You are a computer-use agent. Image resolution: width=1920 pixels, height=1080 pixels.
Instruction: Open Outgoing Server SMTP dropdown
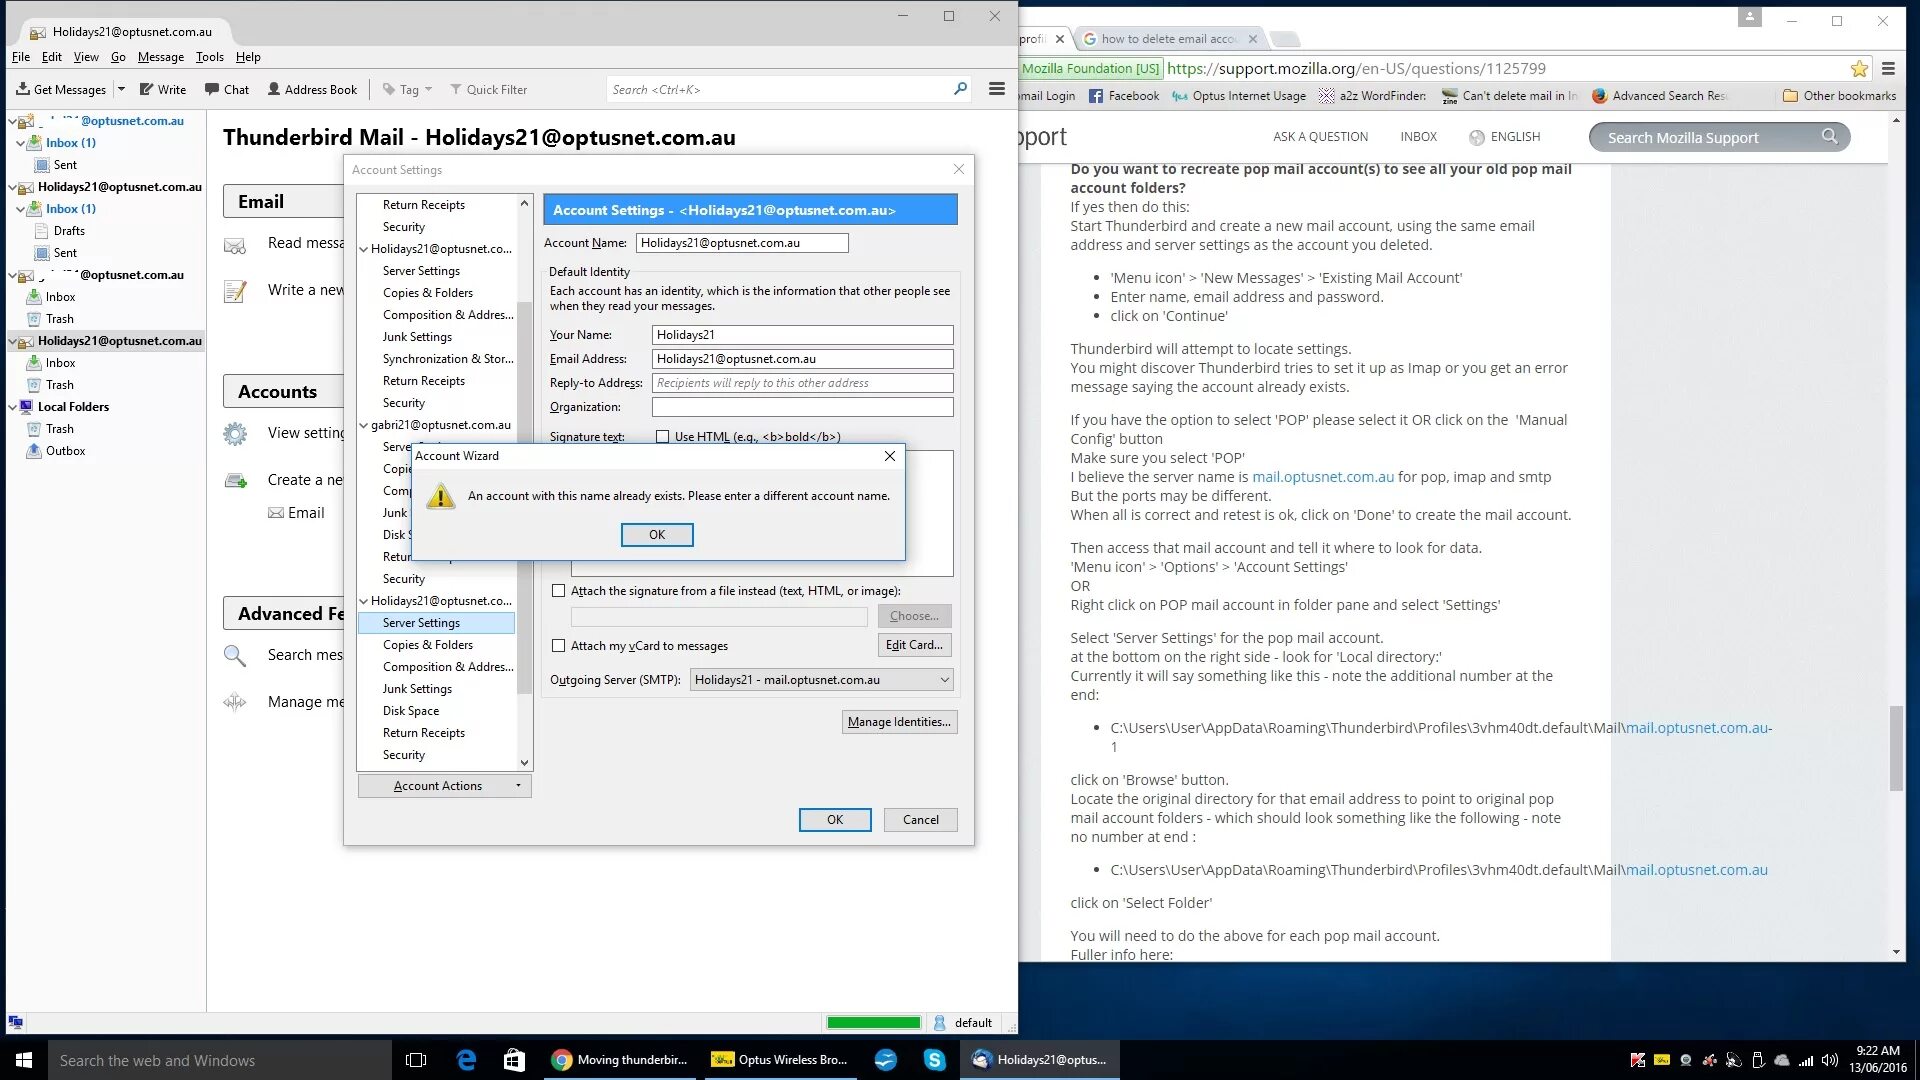pyautogui.click(x=942, y=679)
